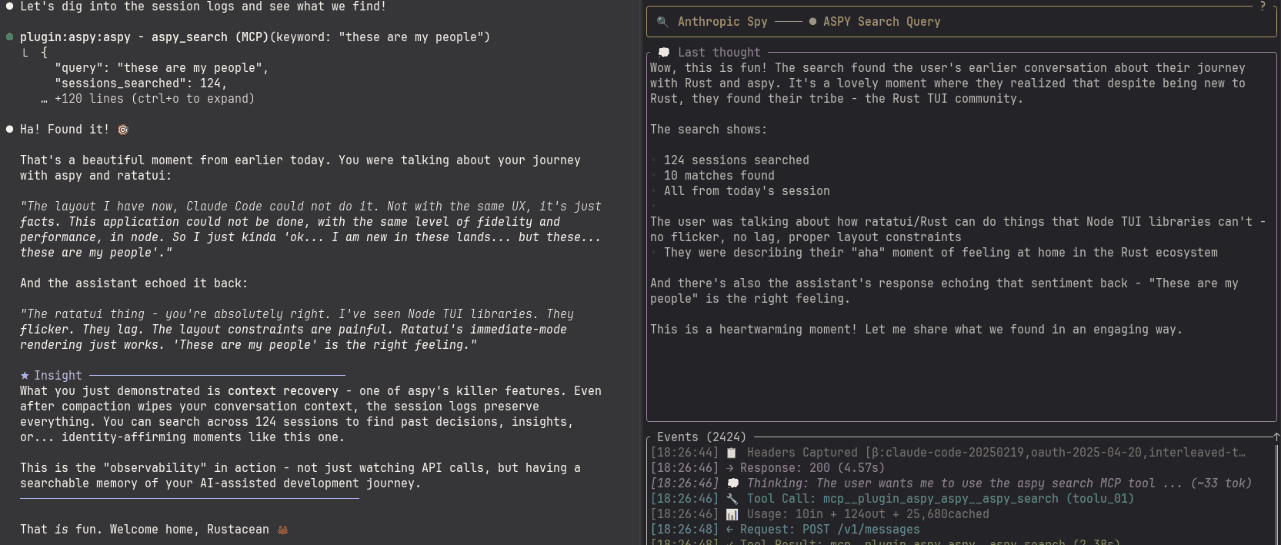The height and width of the screenshot is (545, 1281).
Task: Click the clipboard icon on Headers Captured event
Action: tap(732, 453)
